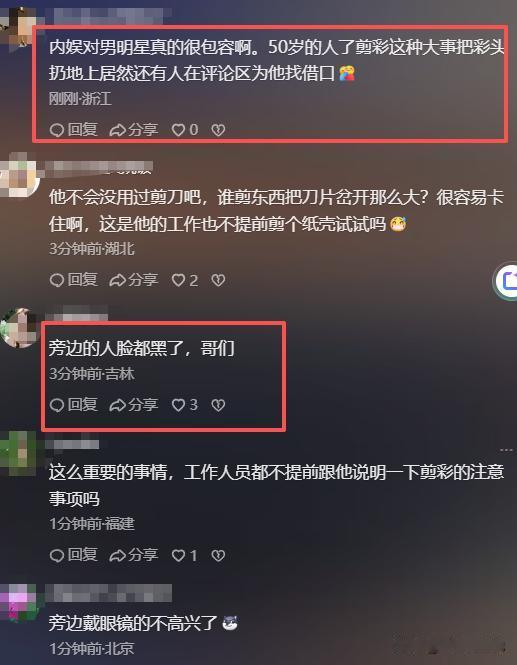Open three-dot menu on Fujian comment

click(x=506, y=450)
